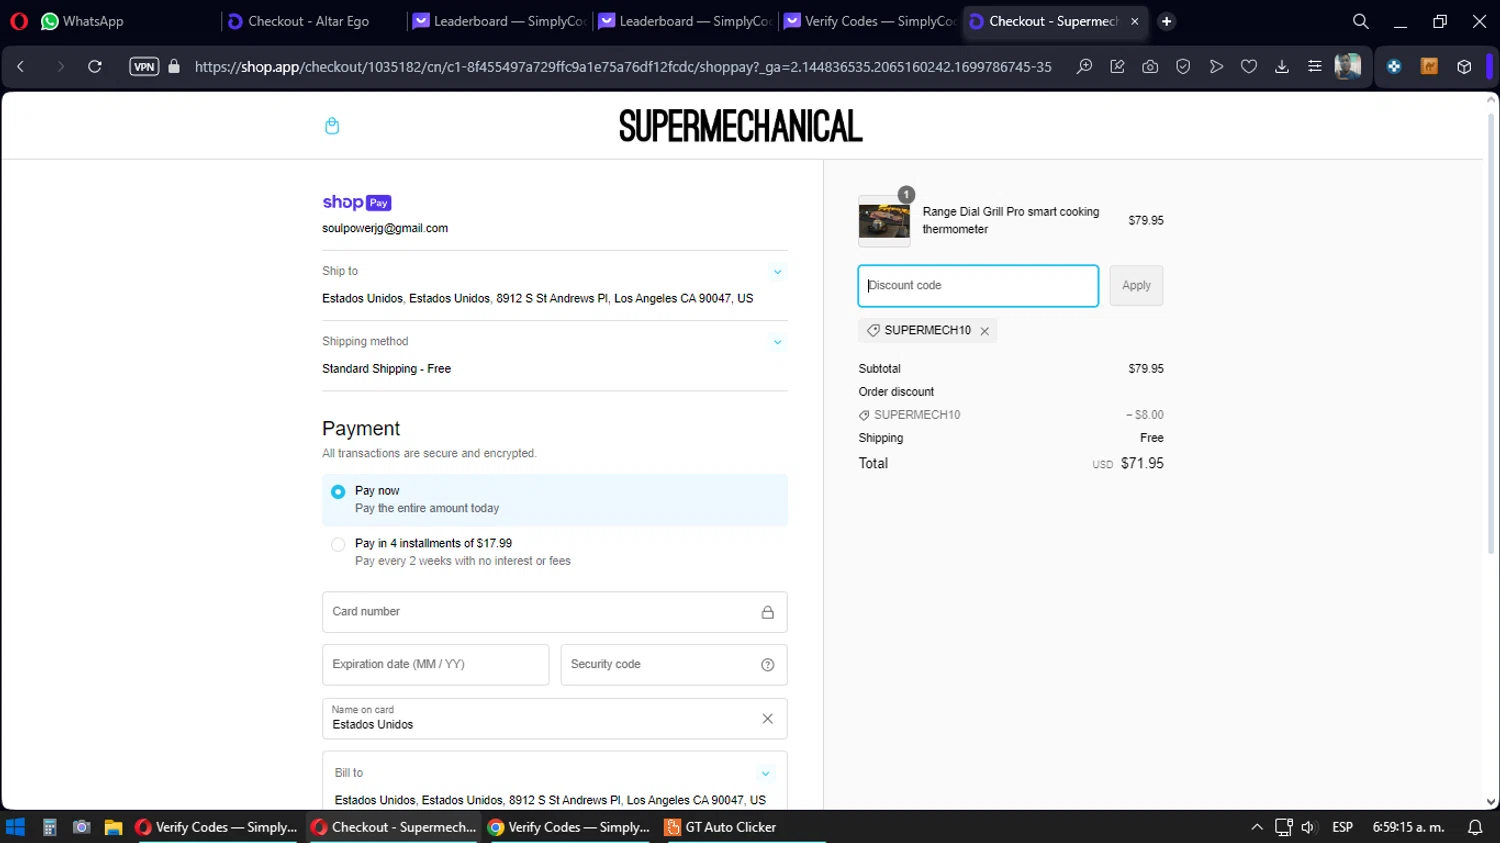Viewport: 1500px width, 843px height.
Task: Open Verify Codes Opera window in taskbar
Action: (216, 827)
